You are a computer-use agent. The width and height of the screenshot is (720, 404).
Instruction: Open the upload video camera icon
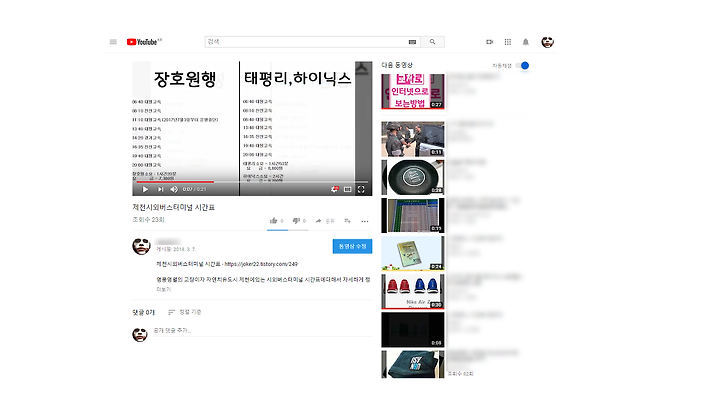[x=489, y=42]
